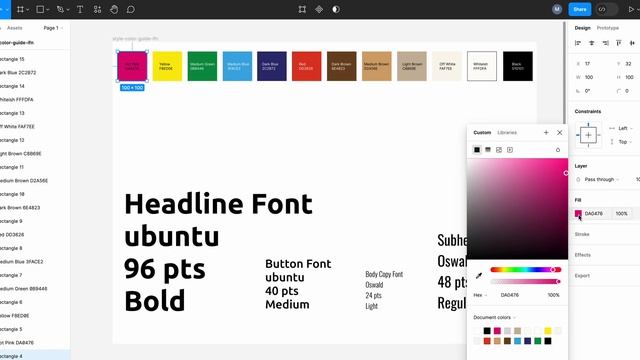Click inside the color saturation field
640x360 pixels.
point(517,209)
